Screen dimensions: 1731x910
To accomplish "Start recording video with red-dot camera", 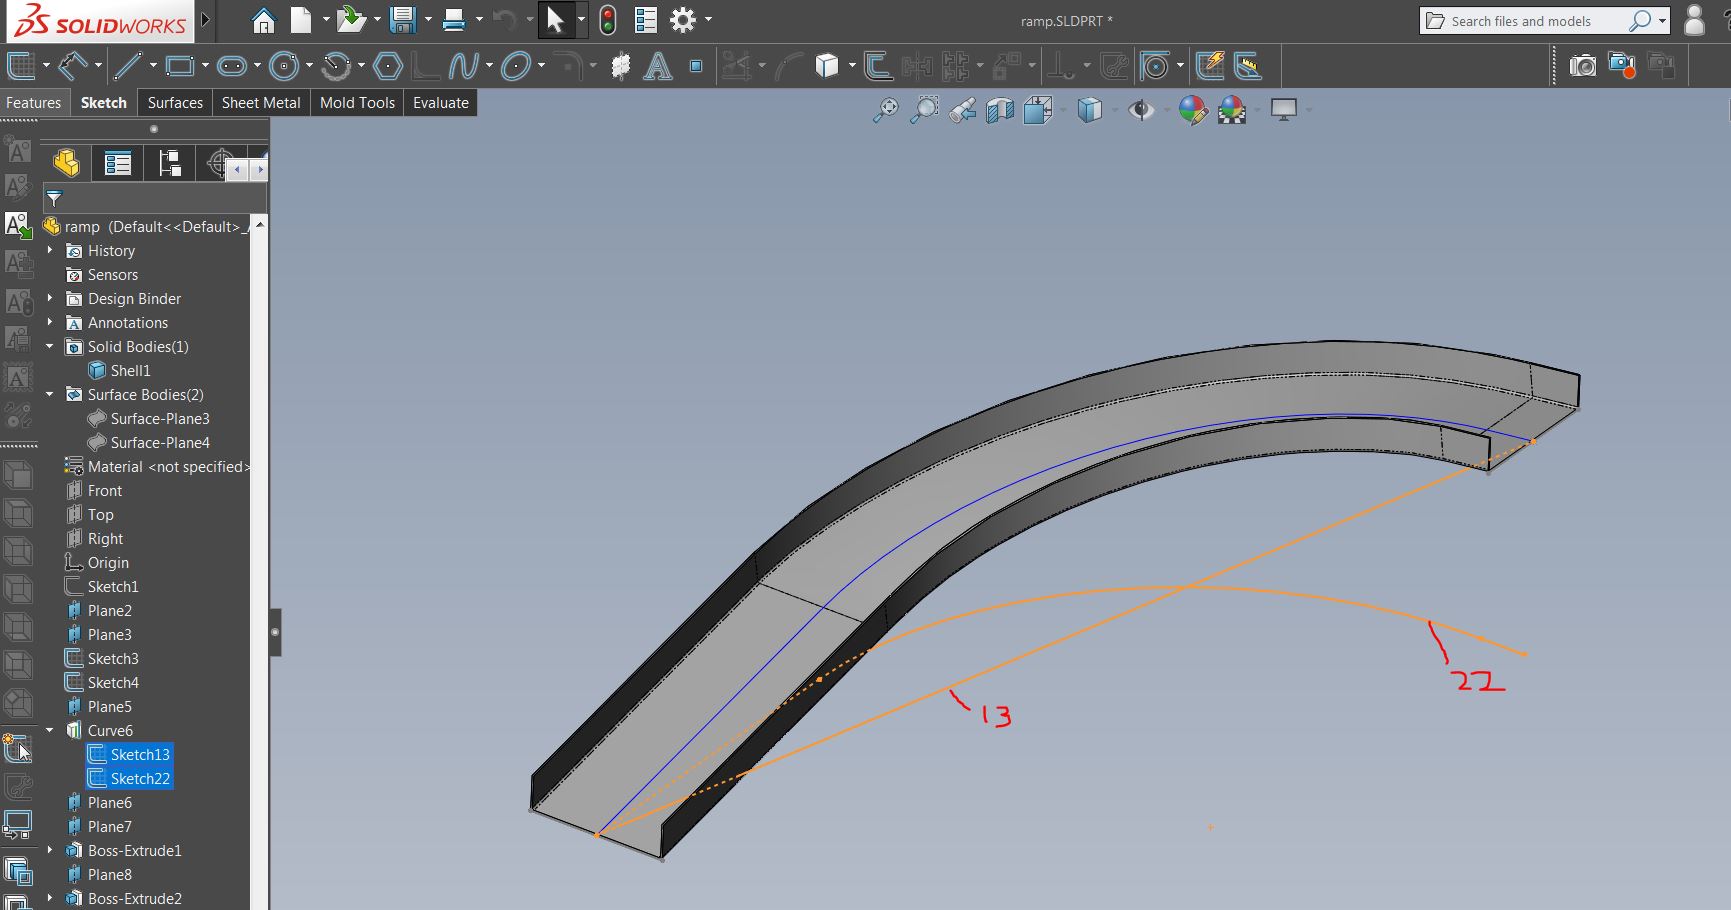I will point(1622,66).
